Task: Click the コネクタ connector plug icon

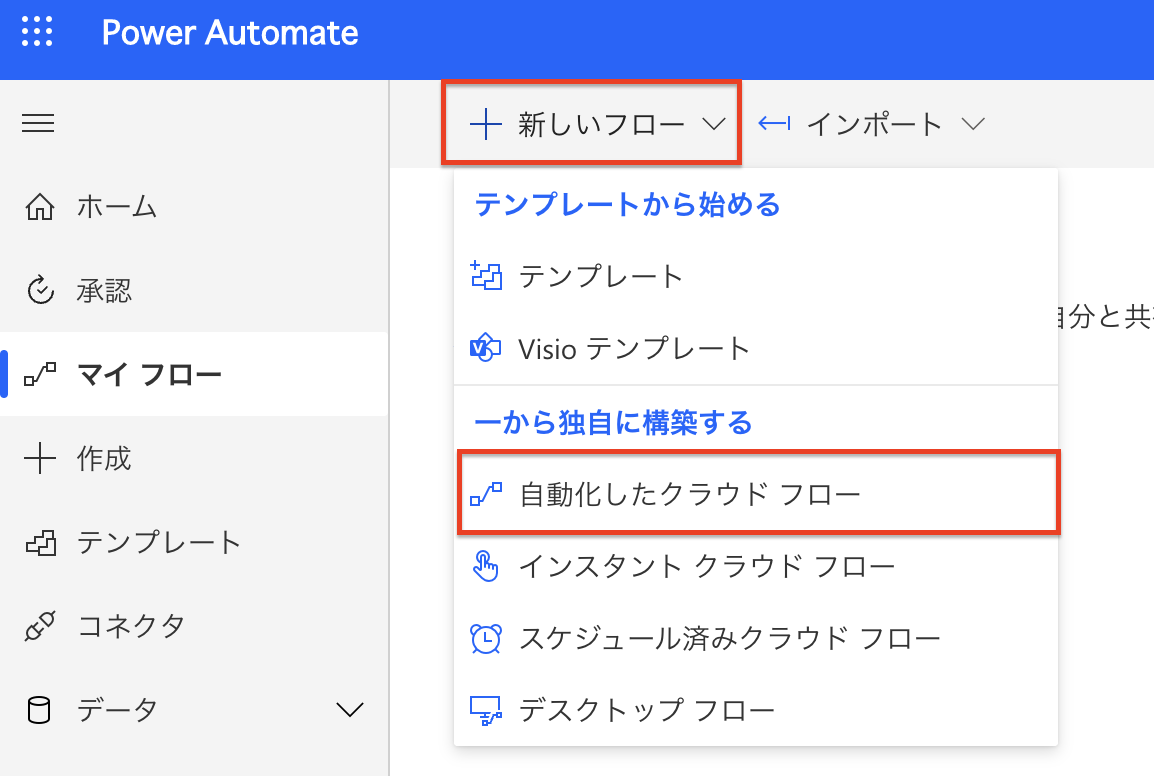Action: pos(40,627)
